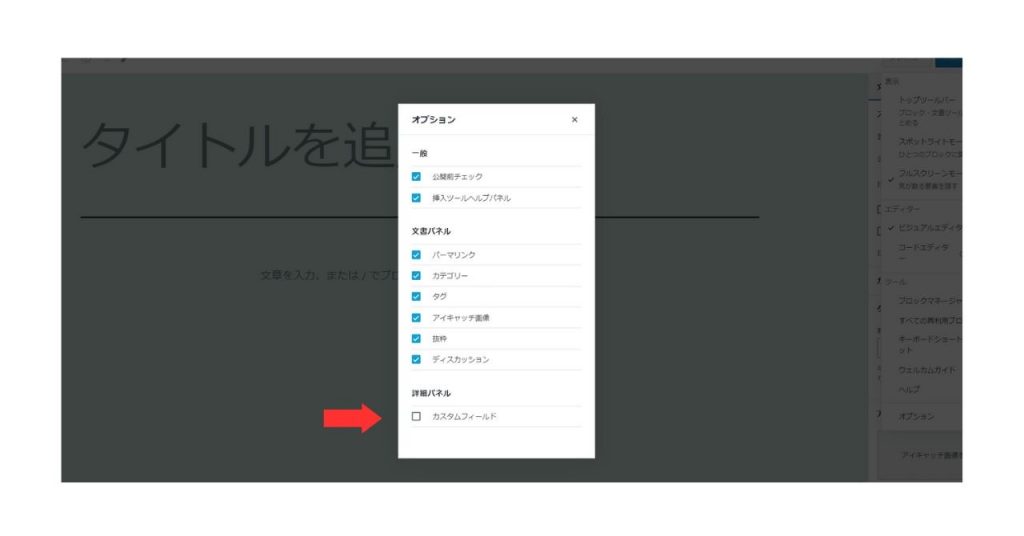1024x536 pixels.
Task: Click the 文書パネル section heading
Action: click(431, 231)
